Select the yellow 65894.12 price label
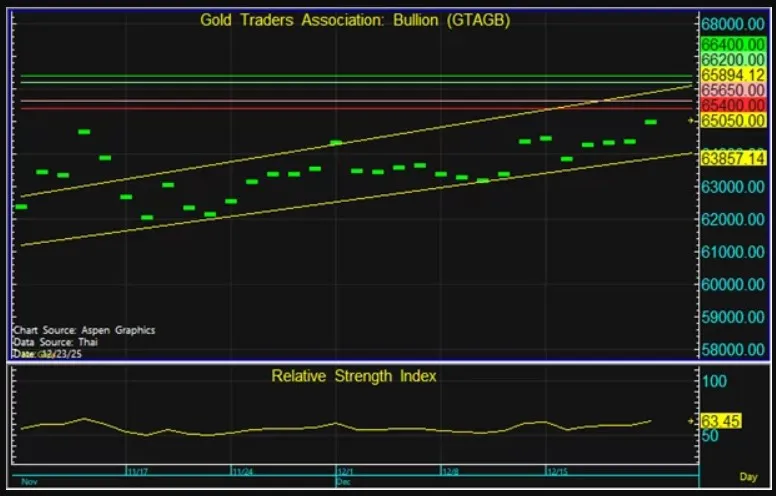 [733, 75]
